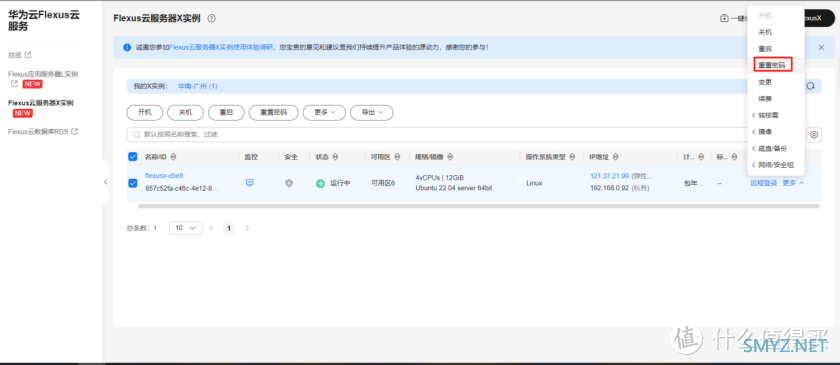
Task: Open the flexusx-ebe8 instance name link
Action: click(164, 176)
